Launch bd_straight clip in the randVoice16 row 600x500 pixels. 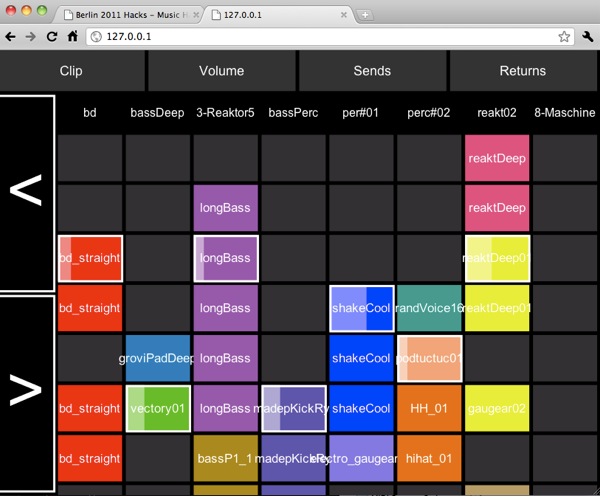coord(90,308)
